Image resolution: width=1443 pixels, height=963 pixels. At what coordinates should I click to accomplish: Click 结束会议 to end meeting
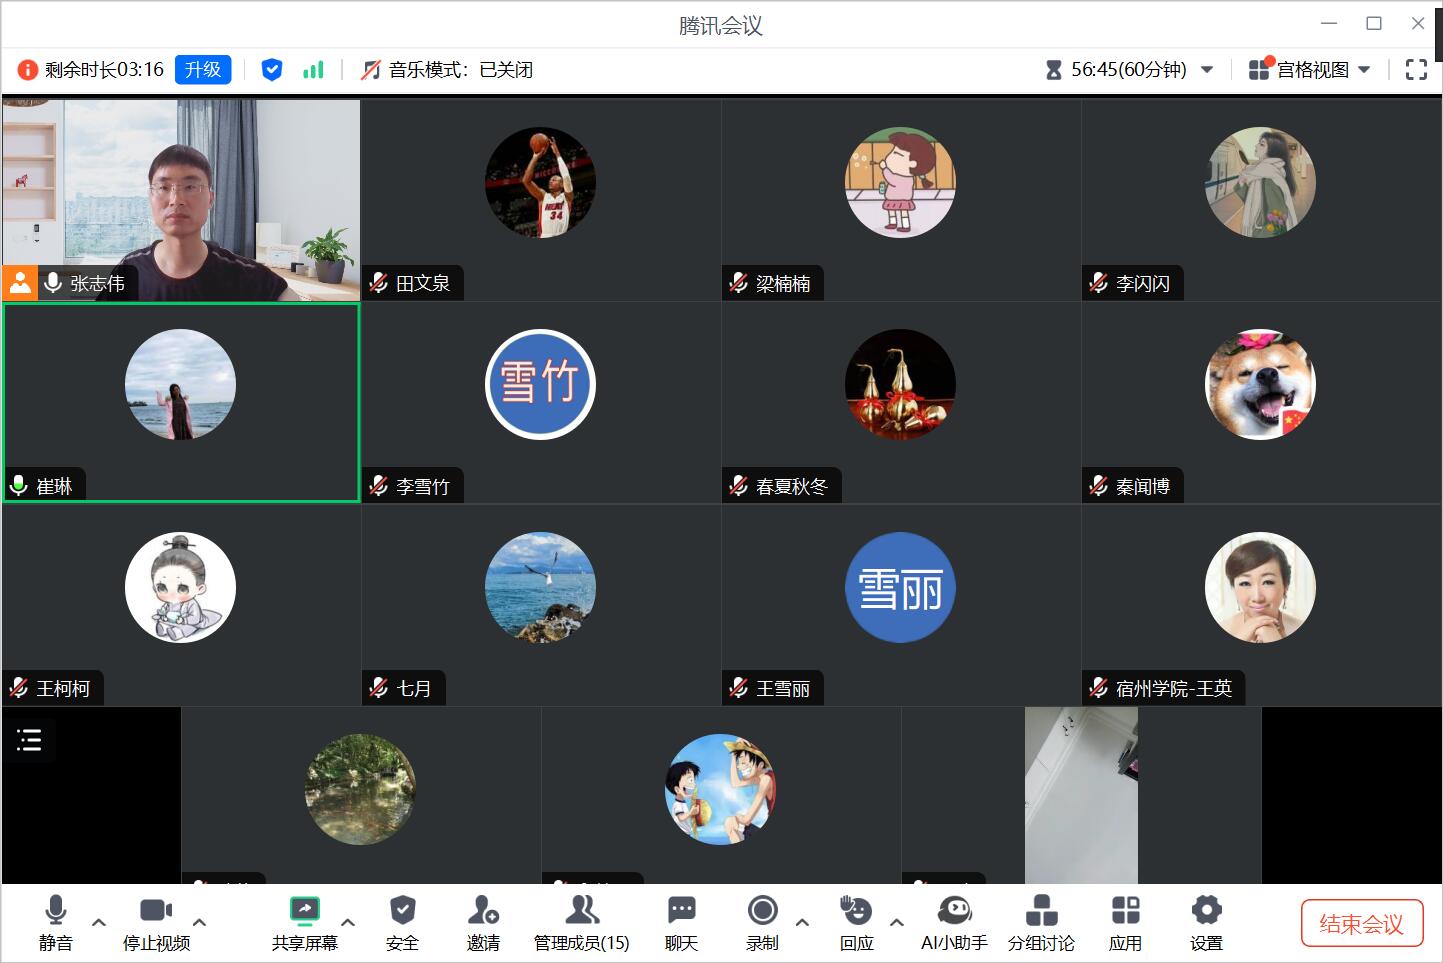(1360, 923)
